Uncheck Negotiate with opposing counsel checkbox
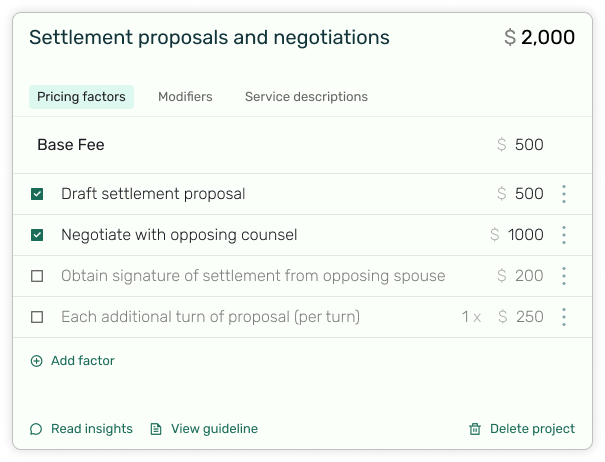The image size is (605, 462). (x=37, y=235)
